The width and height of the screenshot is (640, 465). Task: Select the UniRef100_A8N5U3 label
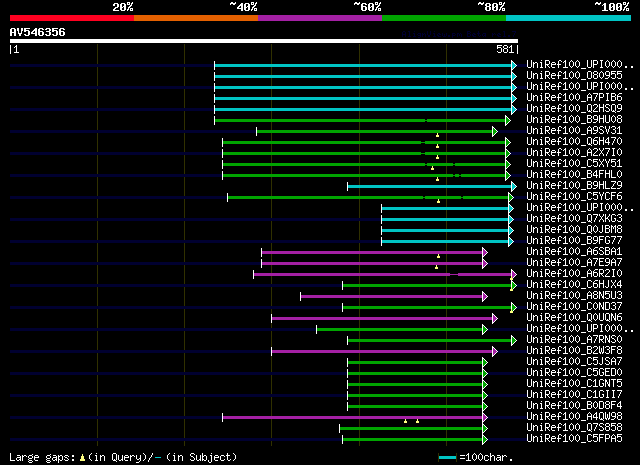click(x=574, y=296)
